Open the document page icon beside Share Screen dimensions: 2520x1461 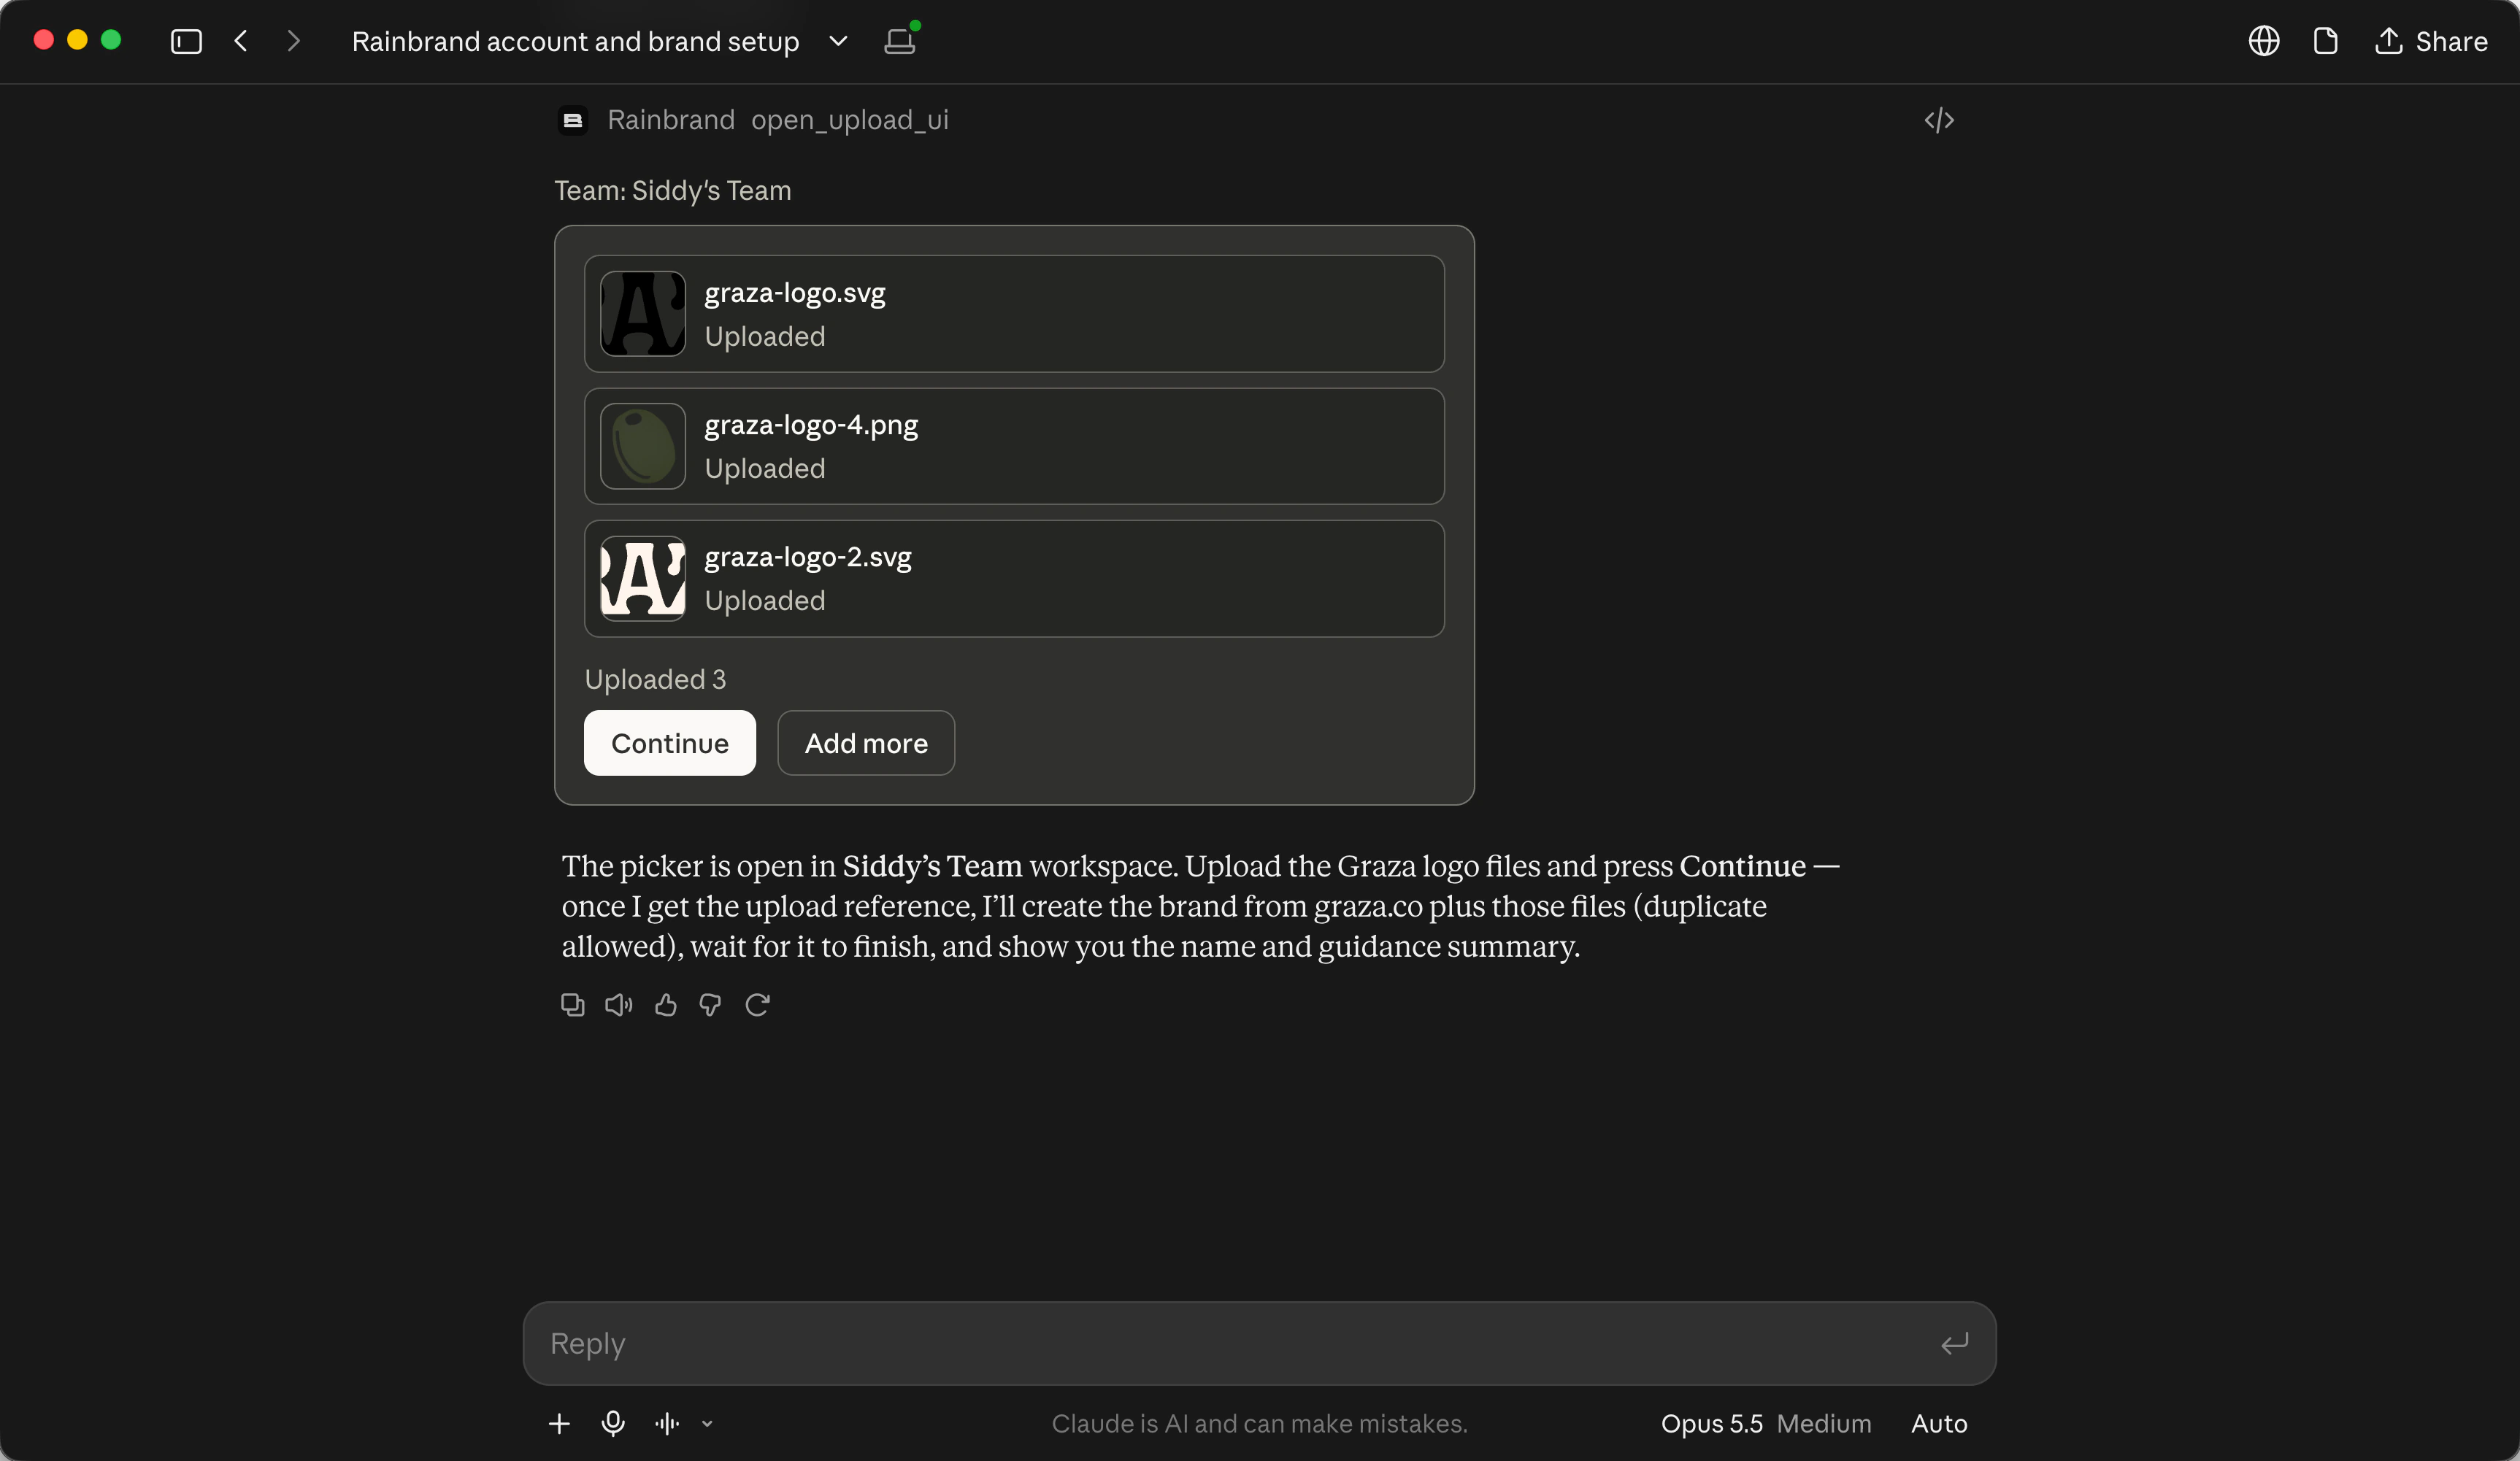[x=2325, y=41]
